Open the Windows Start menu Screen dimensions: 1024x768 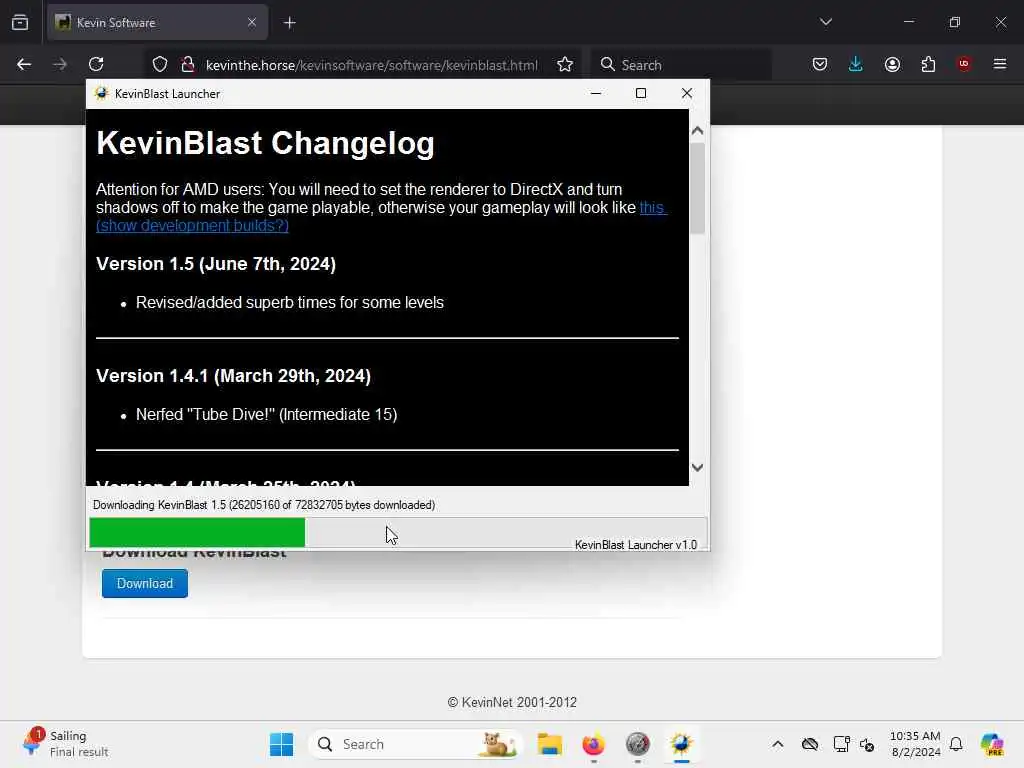281,744
